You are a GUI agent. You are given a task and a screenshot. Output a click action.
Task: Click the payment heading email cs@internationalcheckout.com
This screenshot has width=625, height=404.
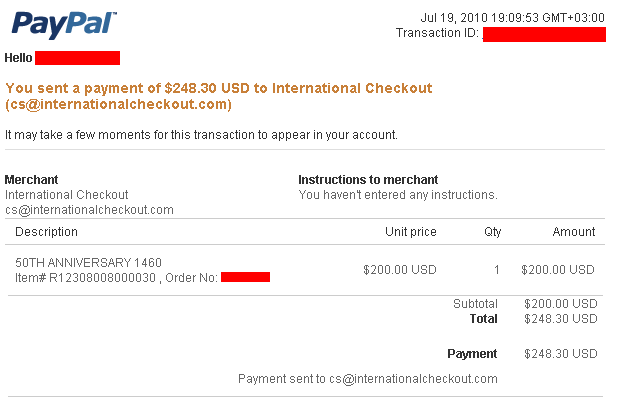[118, 104]
